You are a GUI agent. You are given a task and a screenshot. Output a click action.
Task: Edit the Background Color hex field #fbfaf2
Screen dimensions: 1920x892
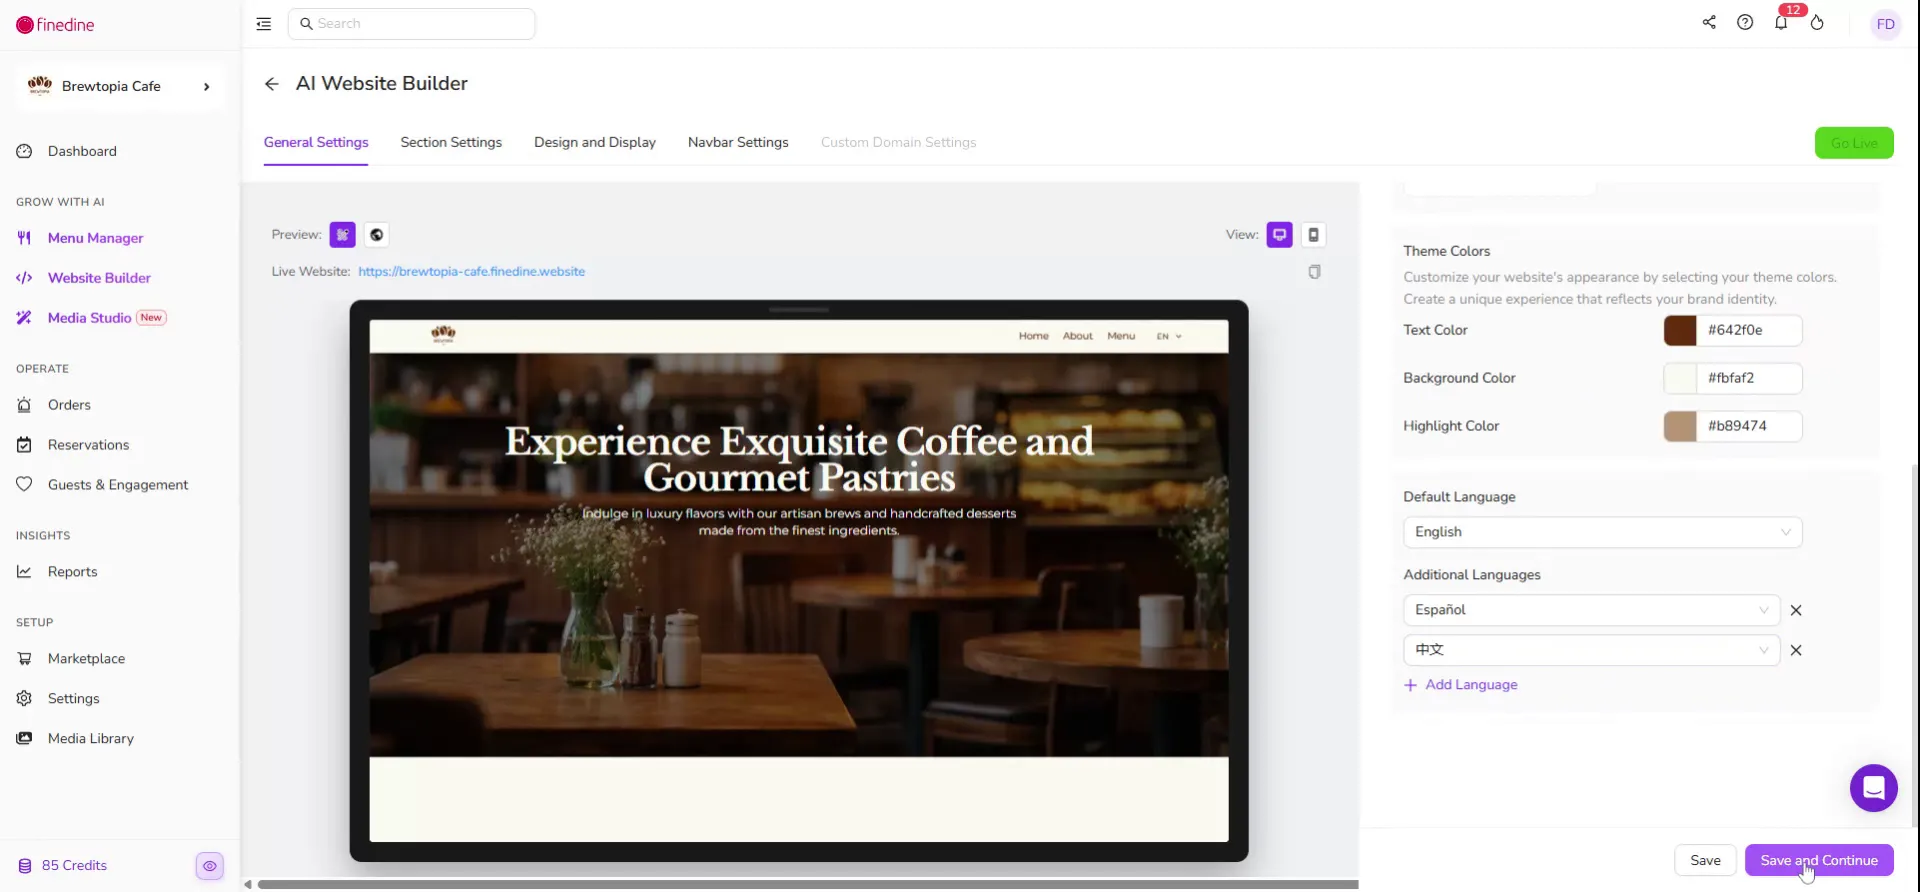1749,378
